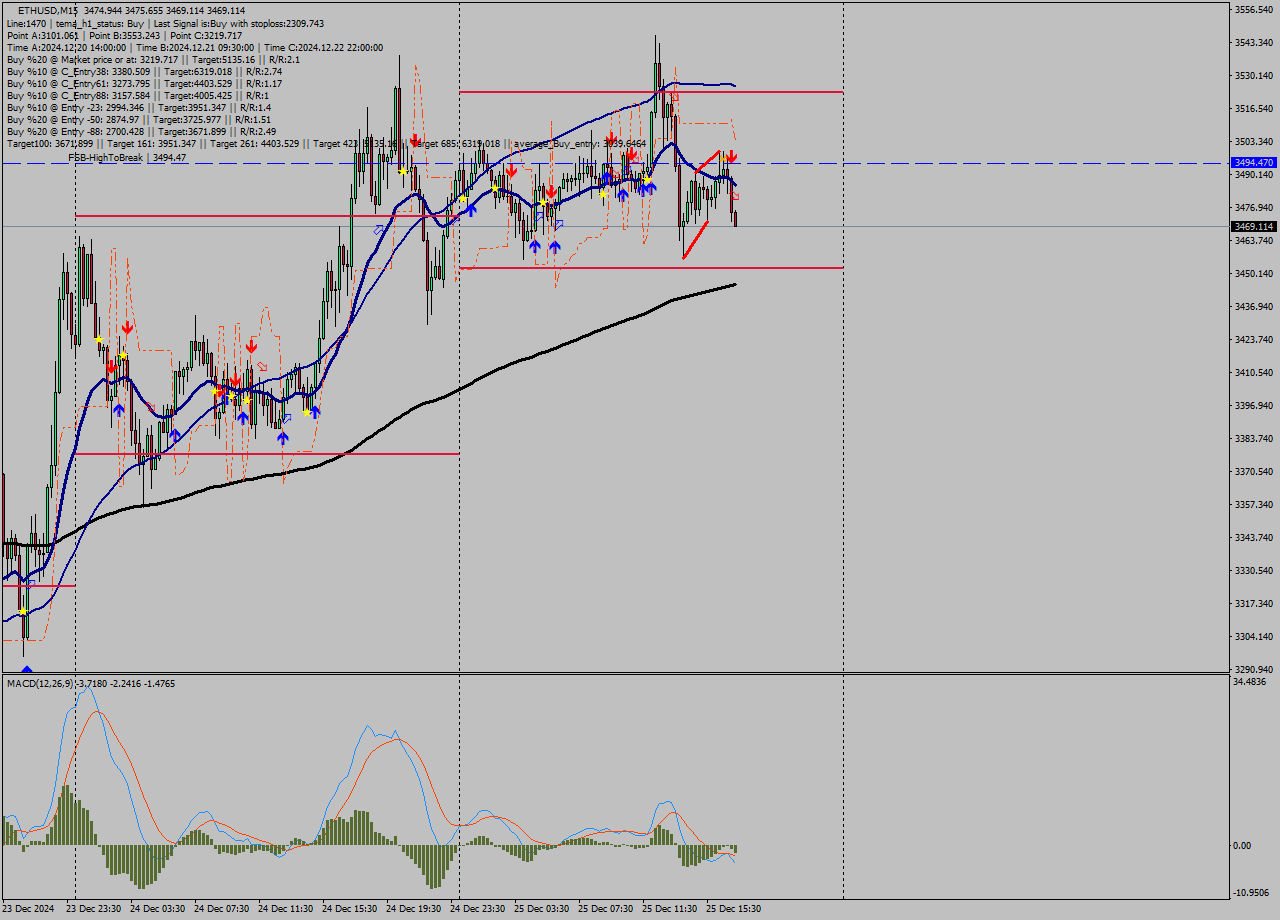Click the 3330.540 price scale label
Viewport: 1280px width, 920px height.
point(1254,570)
